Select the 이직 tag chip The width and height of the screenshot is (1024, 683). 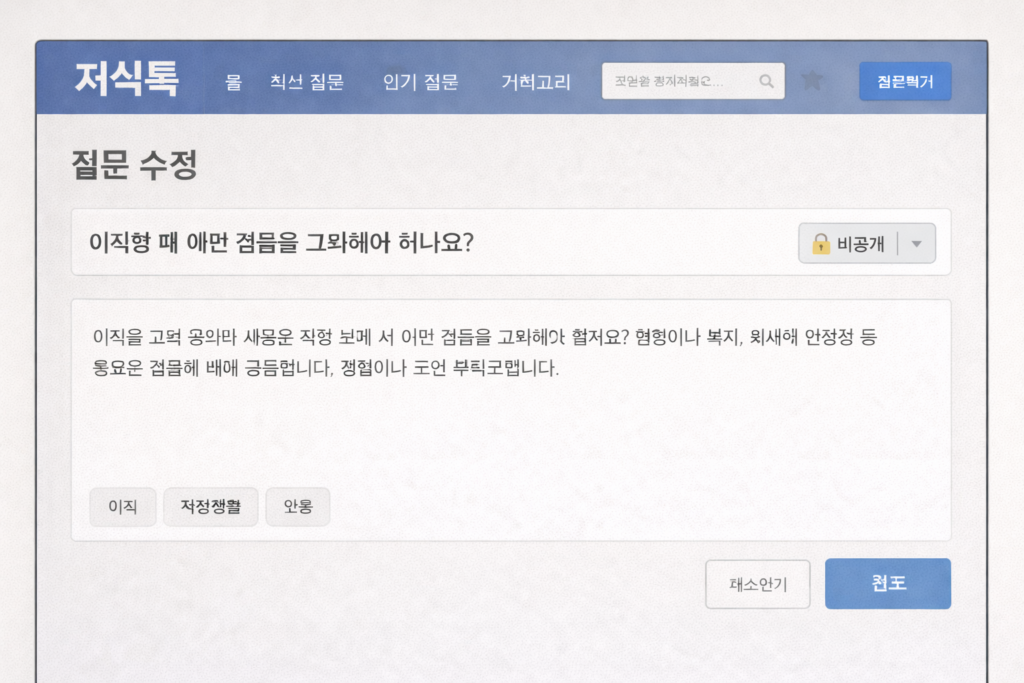tap(122, 507)
